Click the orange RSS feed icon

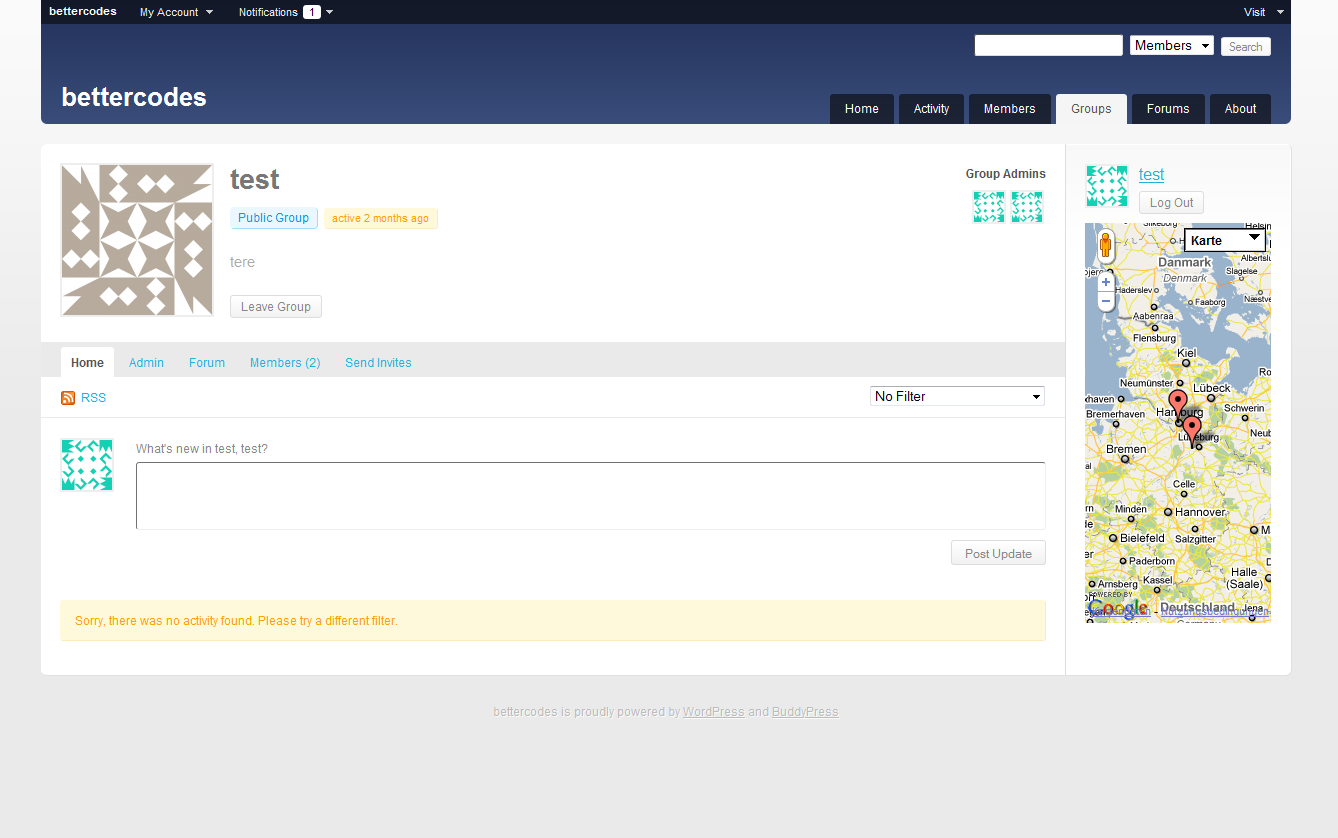[68, 398]
